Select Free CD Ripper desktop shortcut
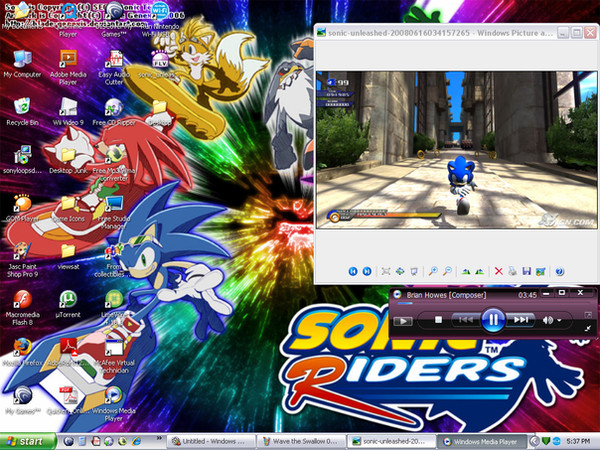This screenshot has width=600, height=450. 114,112
